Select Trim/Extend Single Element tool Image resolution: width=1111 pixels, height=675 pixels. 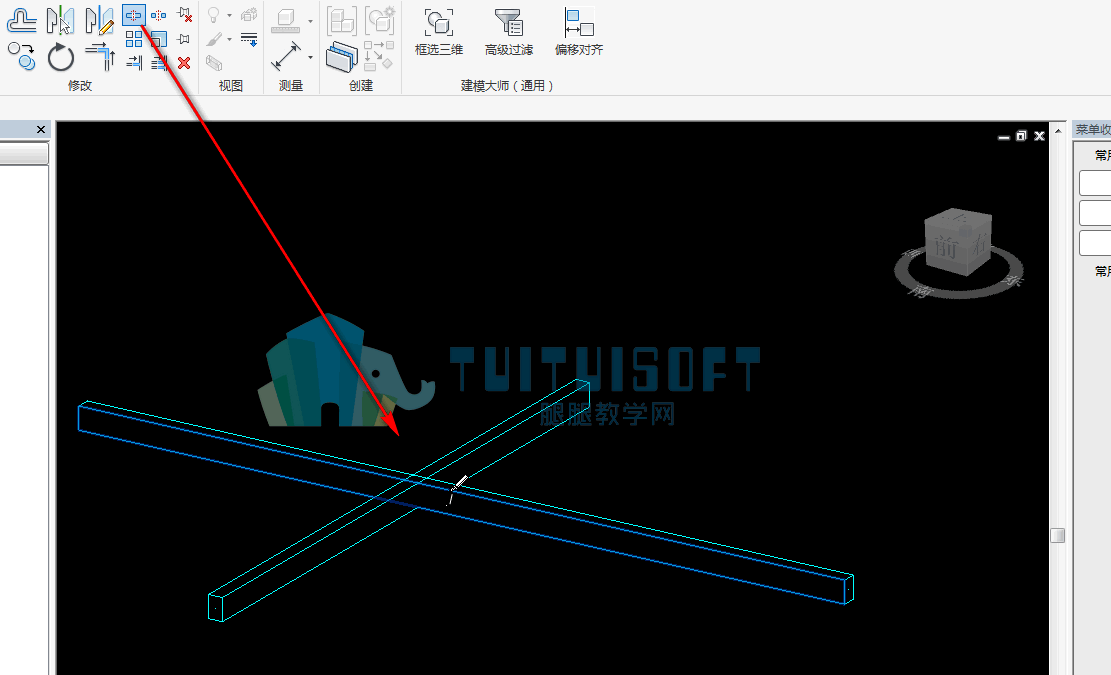pos(133,63)
